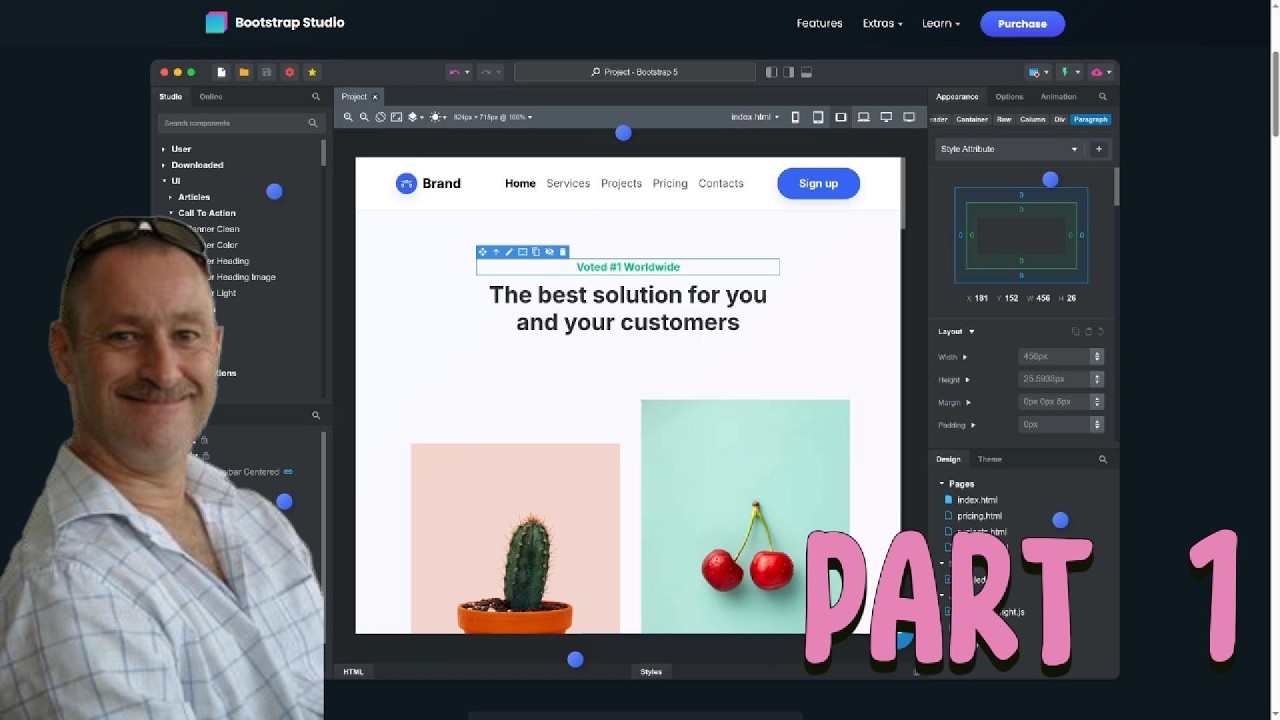1280x720 pixels.
Task: Click the Purchase button on website header
Action: (1022, 23)
